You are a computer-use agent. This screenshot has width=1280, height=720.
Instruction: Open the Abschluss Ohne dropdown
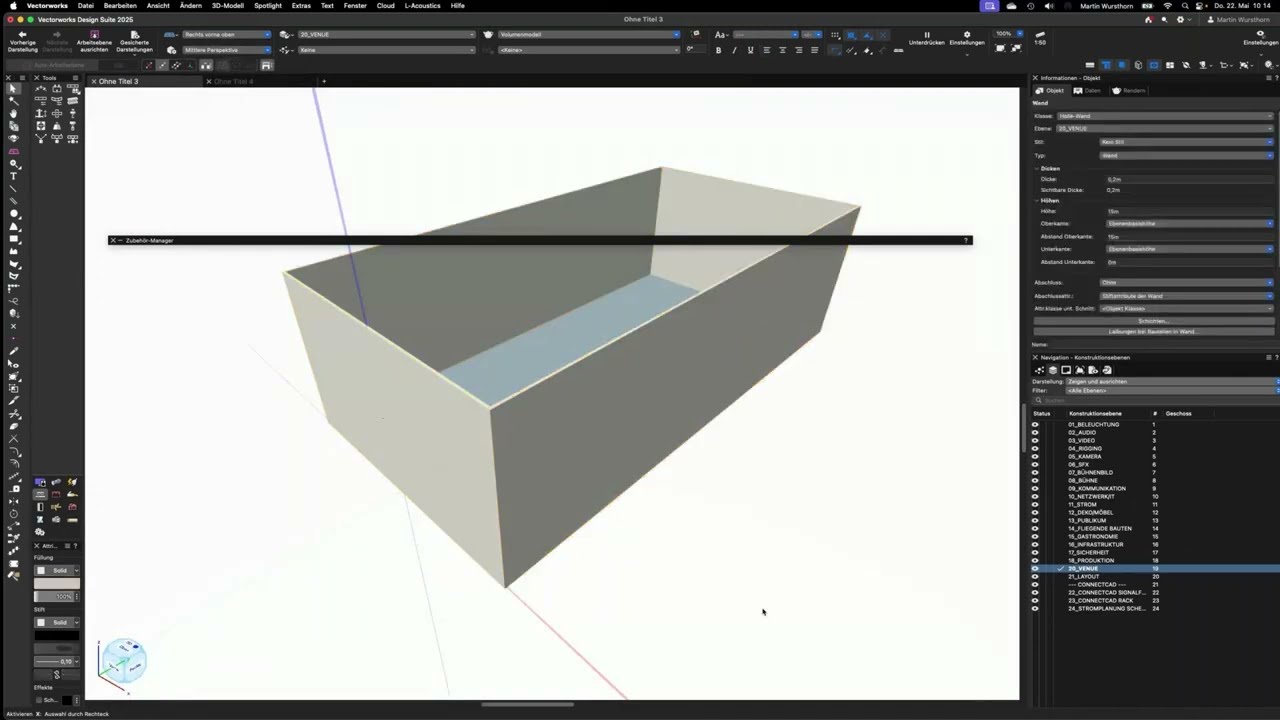1187,283
